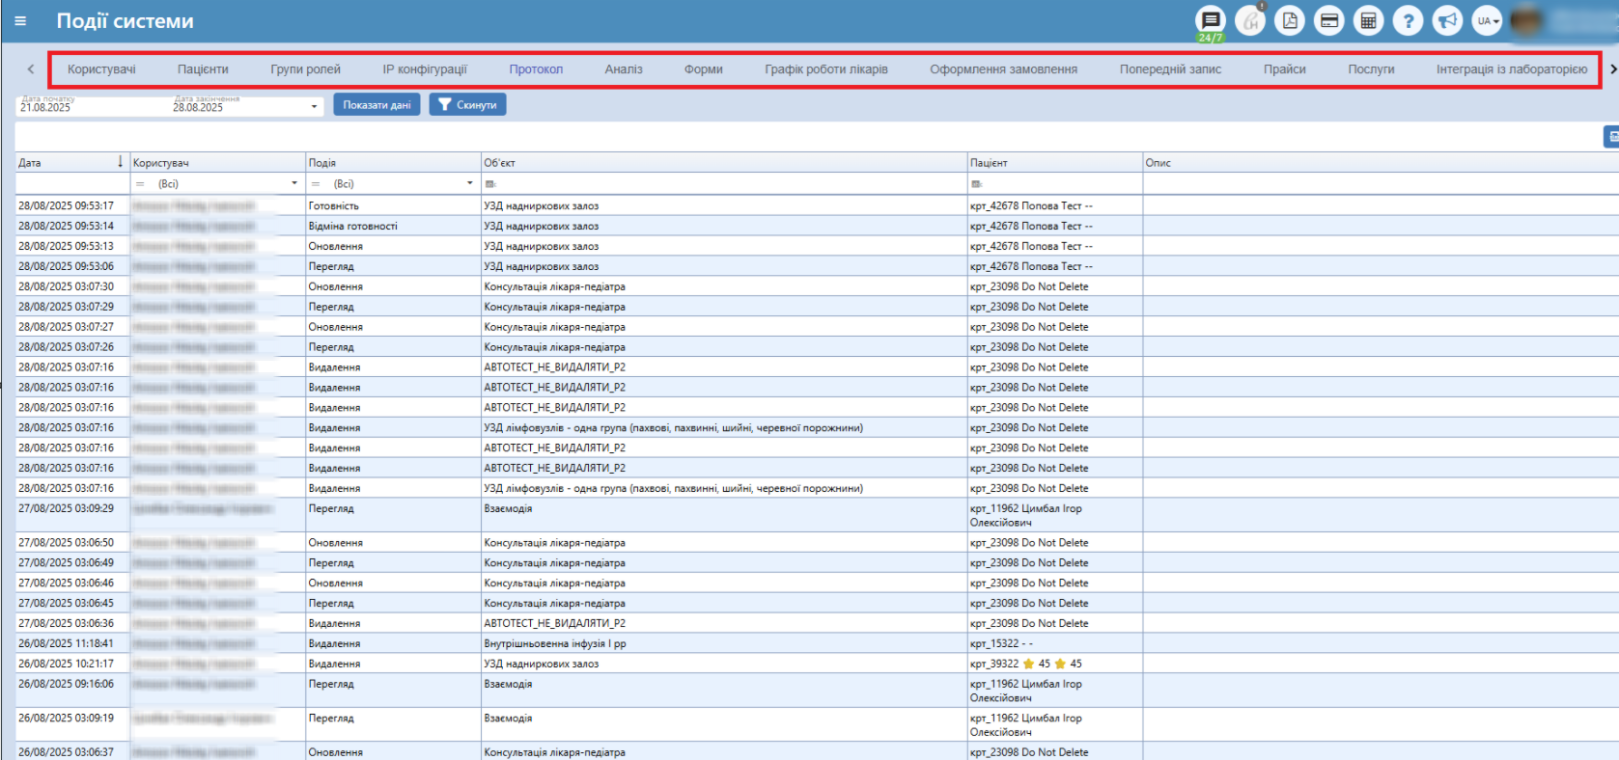The height and width of the screenshot is (760, 1619).
Task: Switch to the Пацієнти tab
Action: [x=203, y=69]
